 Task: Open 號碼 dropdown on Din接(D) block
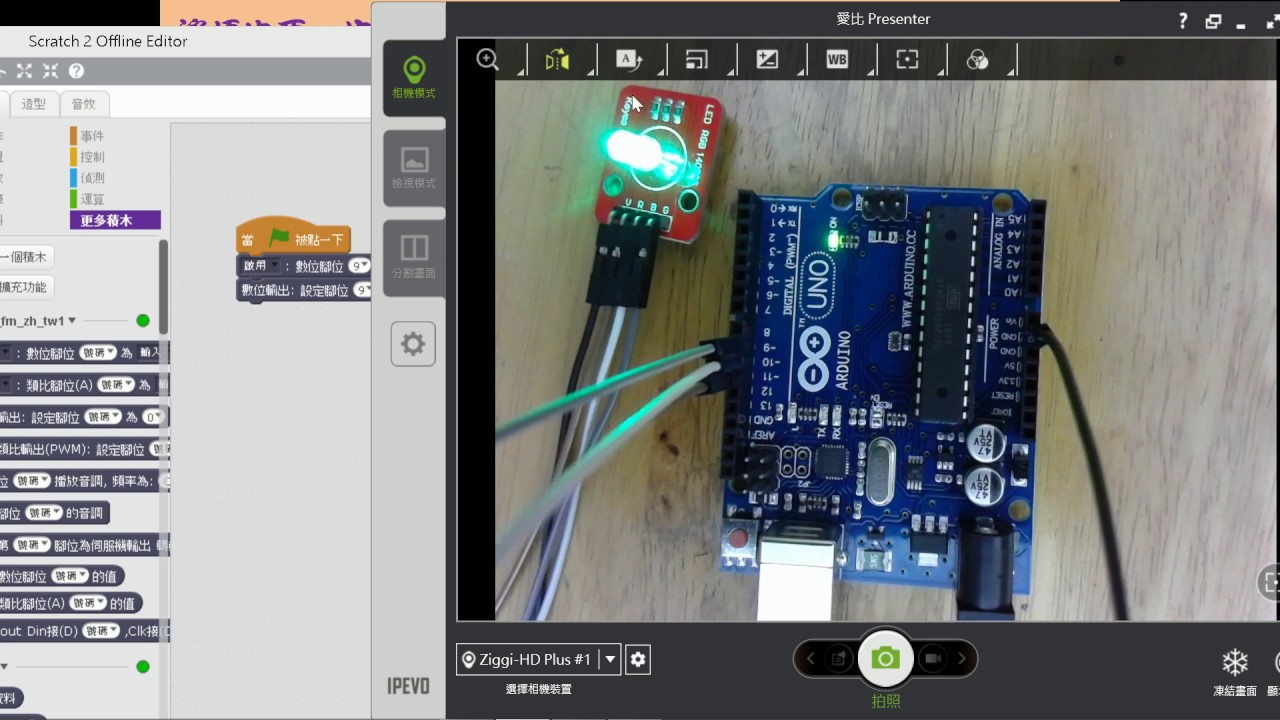point(101,631)
